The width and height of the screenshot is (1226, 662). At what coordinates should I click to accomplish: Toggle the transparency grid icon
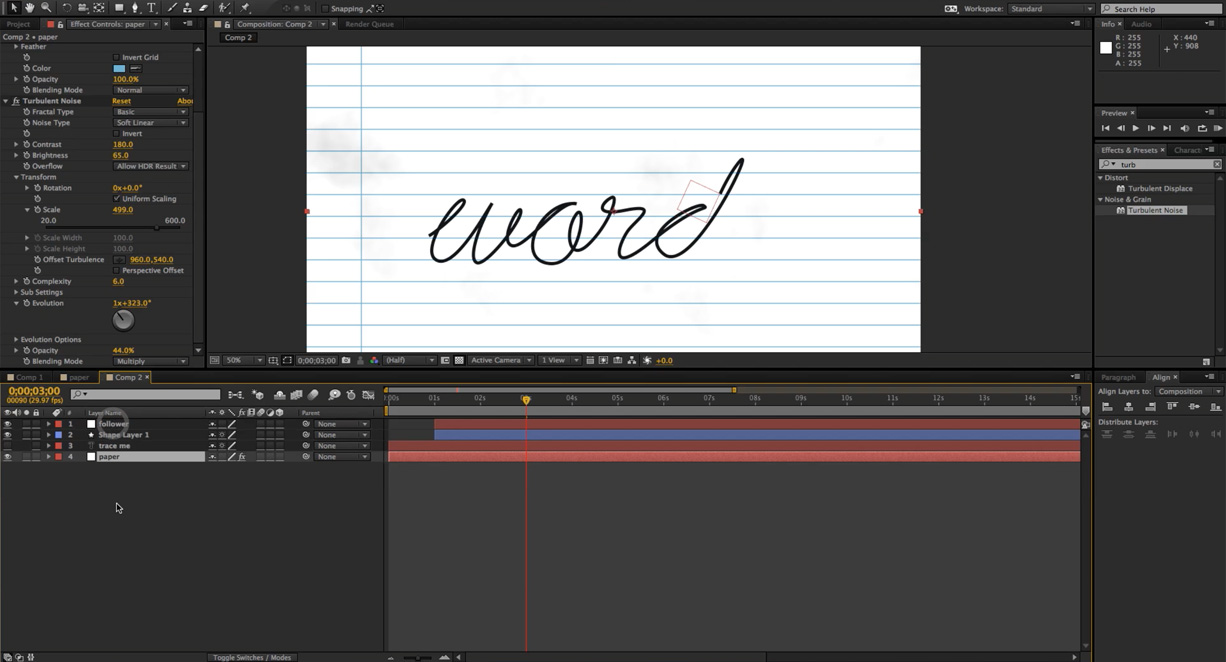459,360
